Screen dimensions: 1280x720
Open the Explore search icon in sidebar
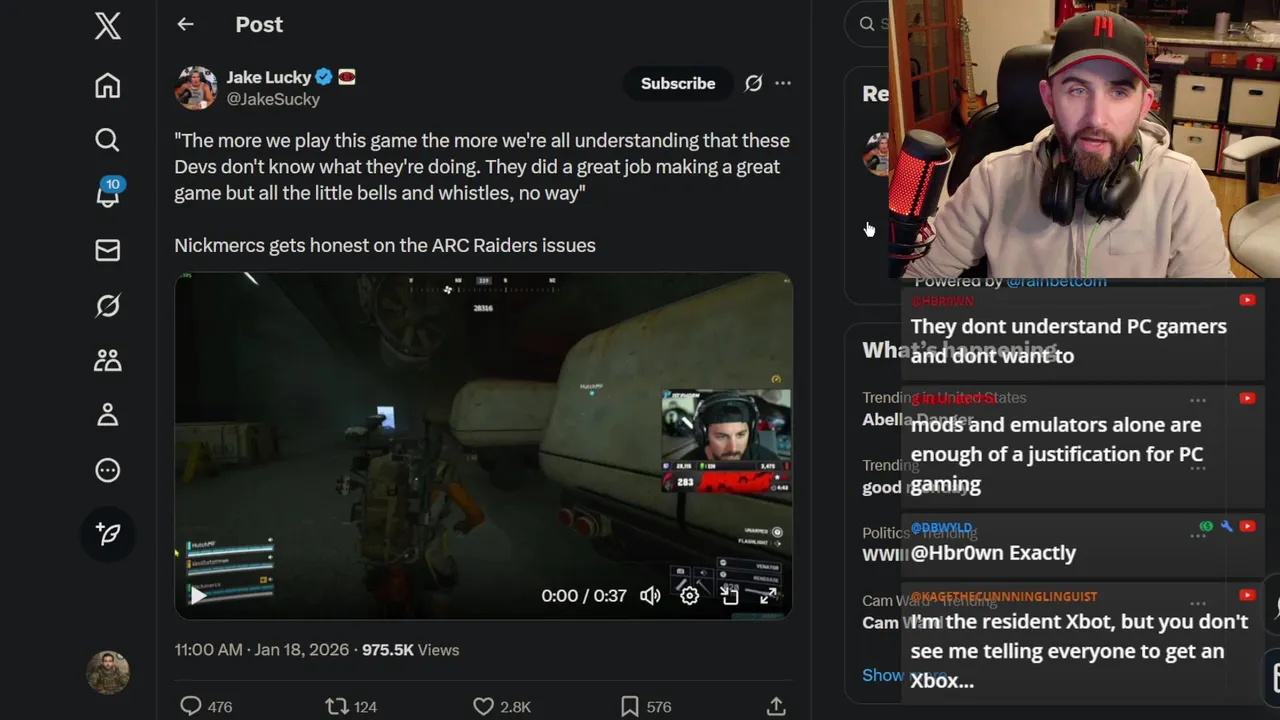click(108, 140)
